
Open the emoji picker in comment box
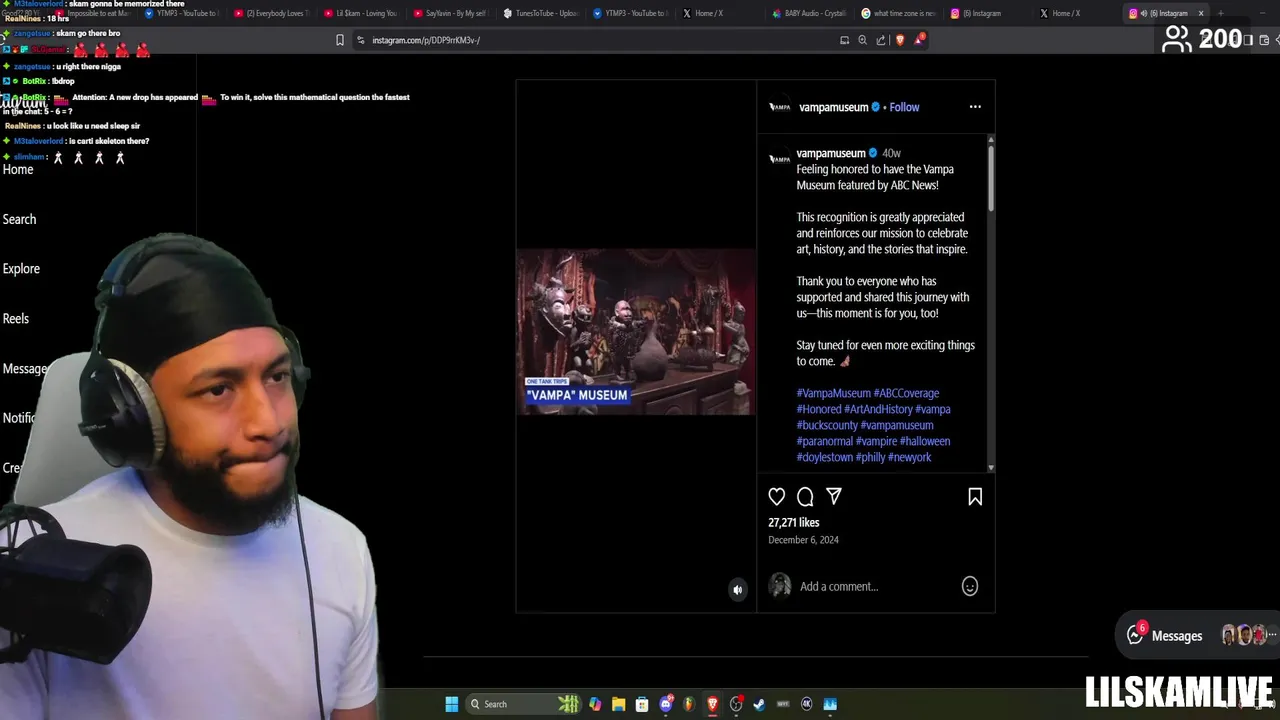tap(970, 587)
